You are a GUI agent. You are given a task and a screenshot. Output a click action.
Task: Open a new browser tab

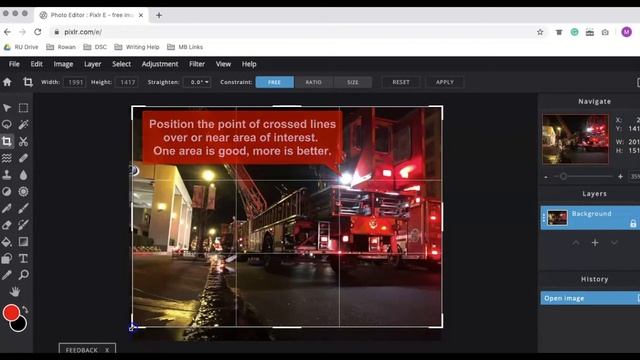click(x=159, y=16)
